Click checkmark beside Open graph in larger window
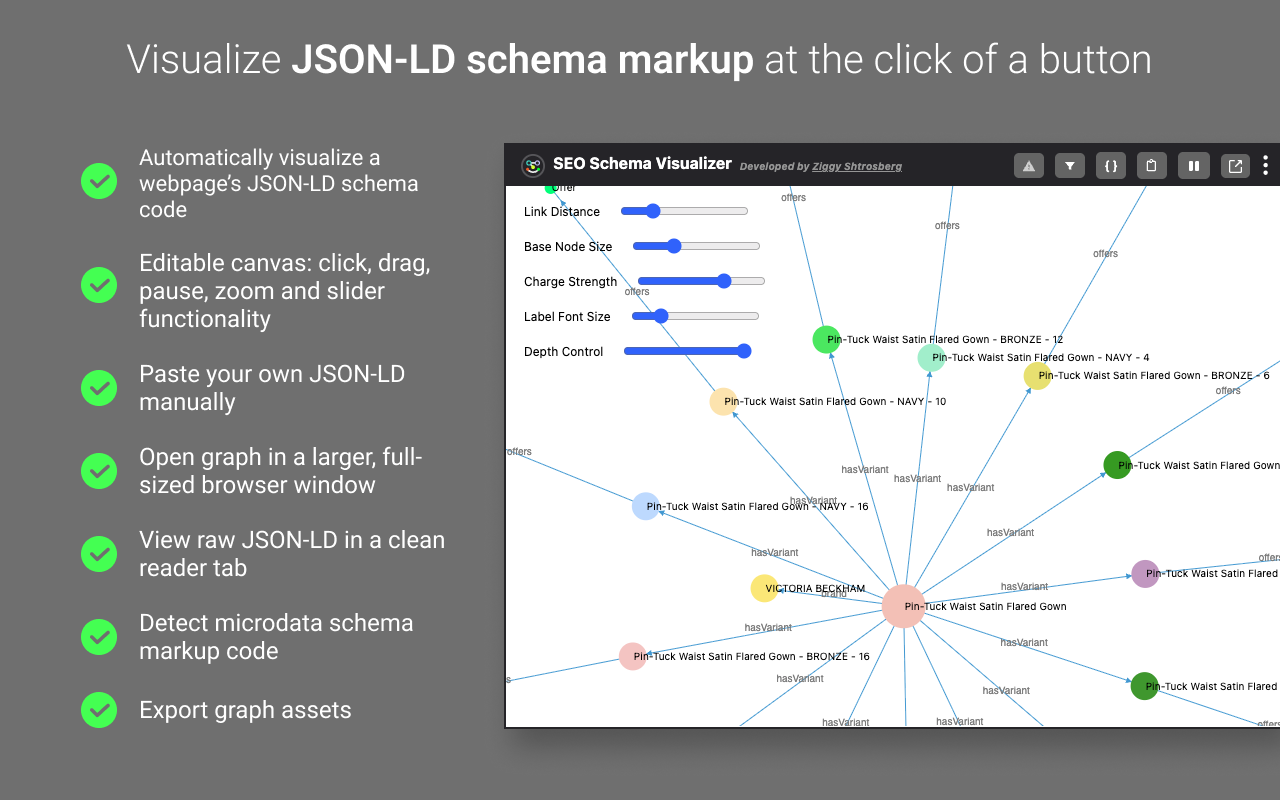The width and height of the screenshot is (1280, 800). coord(98,470)
